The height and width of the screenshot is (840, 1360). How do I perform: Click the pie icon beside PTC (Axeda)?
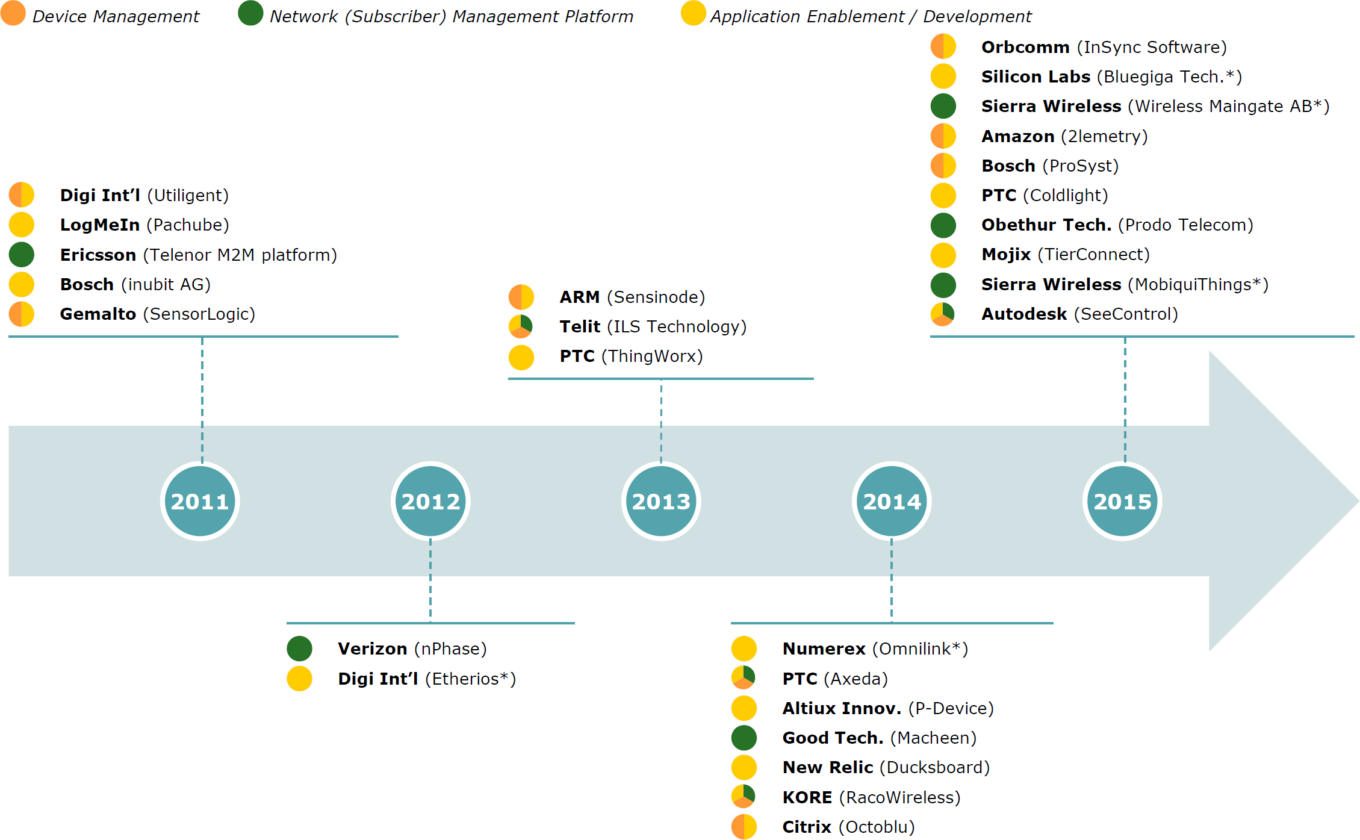coord(743,678)
